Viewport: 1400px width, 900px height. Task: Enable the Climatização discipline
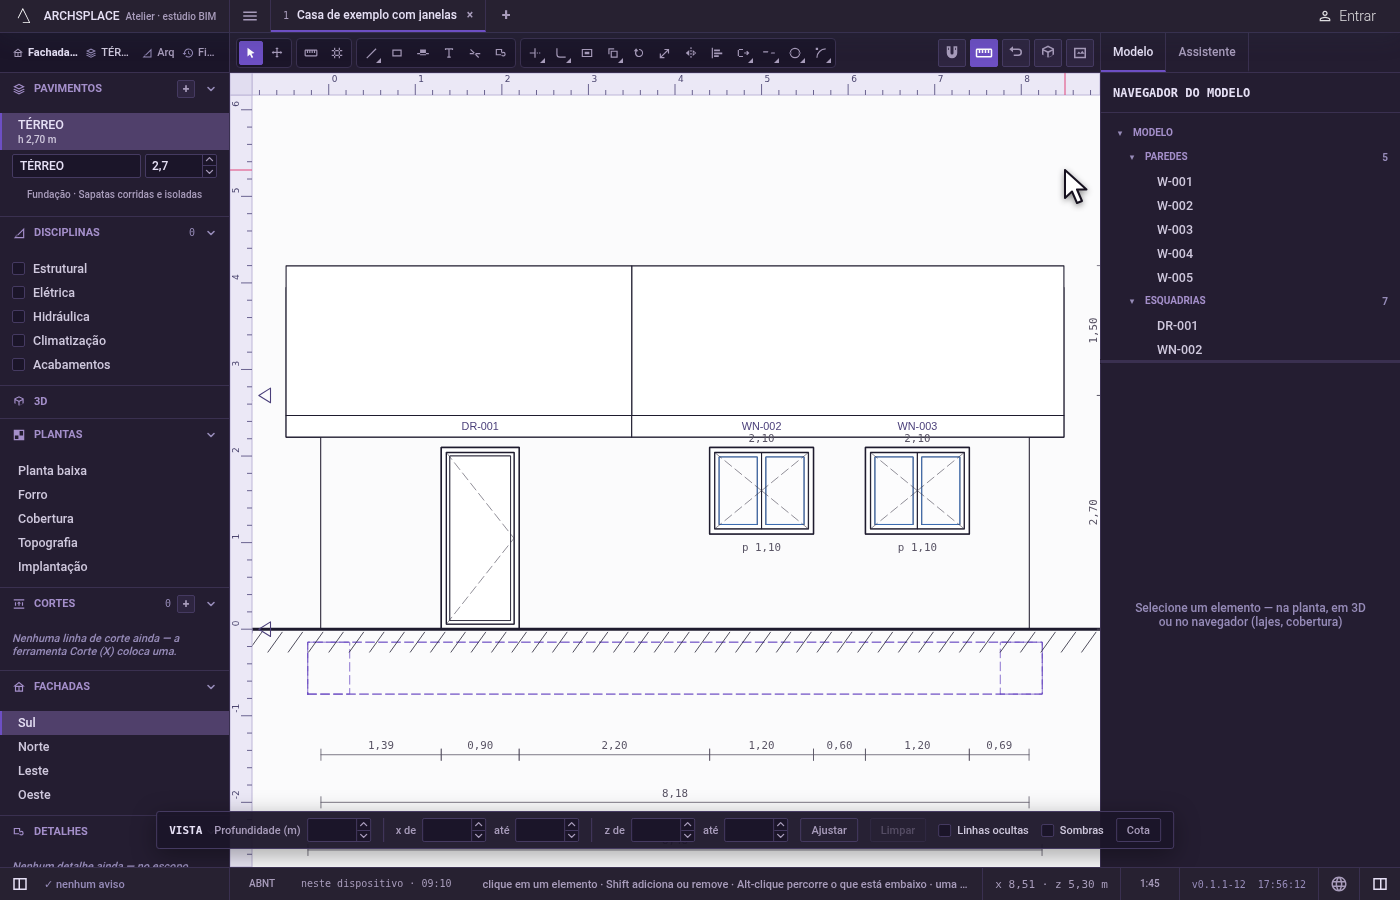[19, 341]
